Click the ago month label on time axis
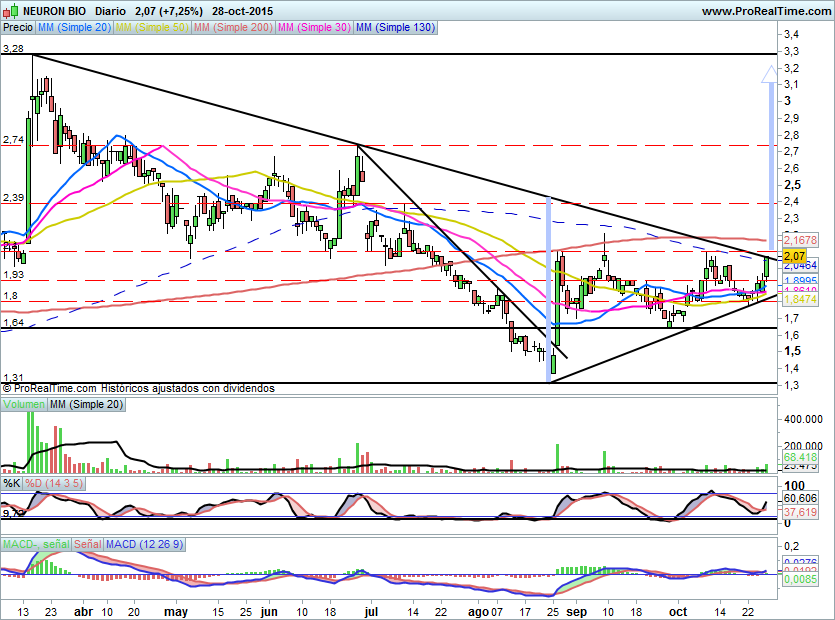 pos(478,612)
